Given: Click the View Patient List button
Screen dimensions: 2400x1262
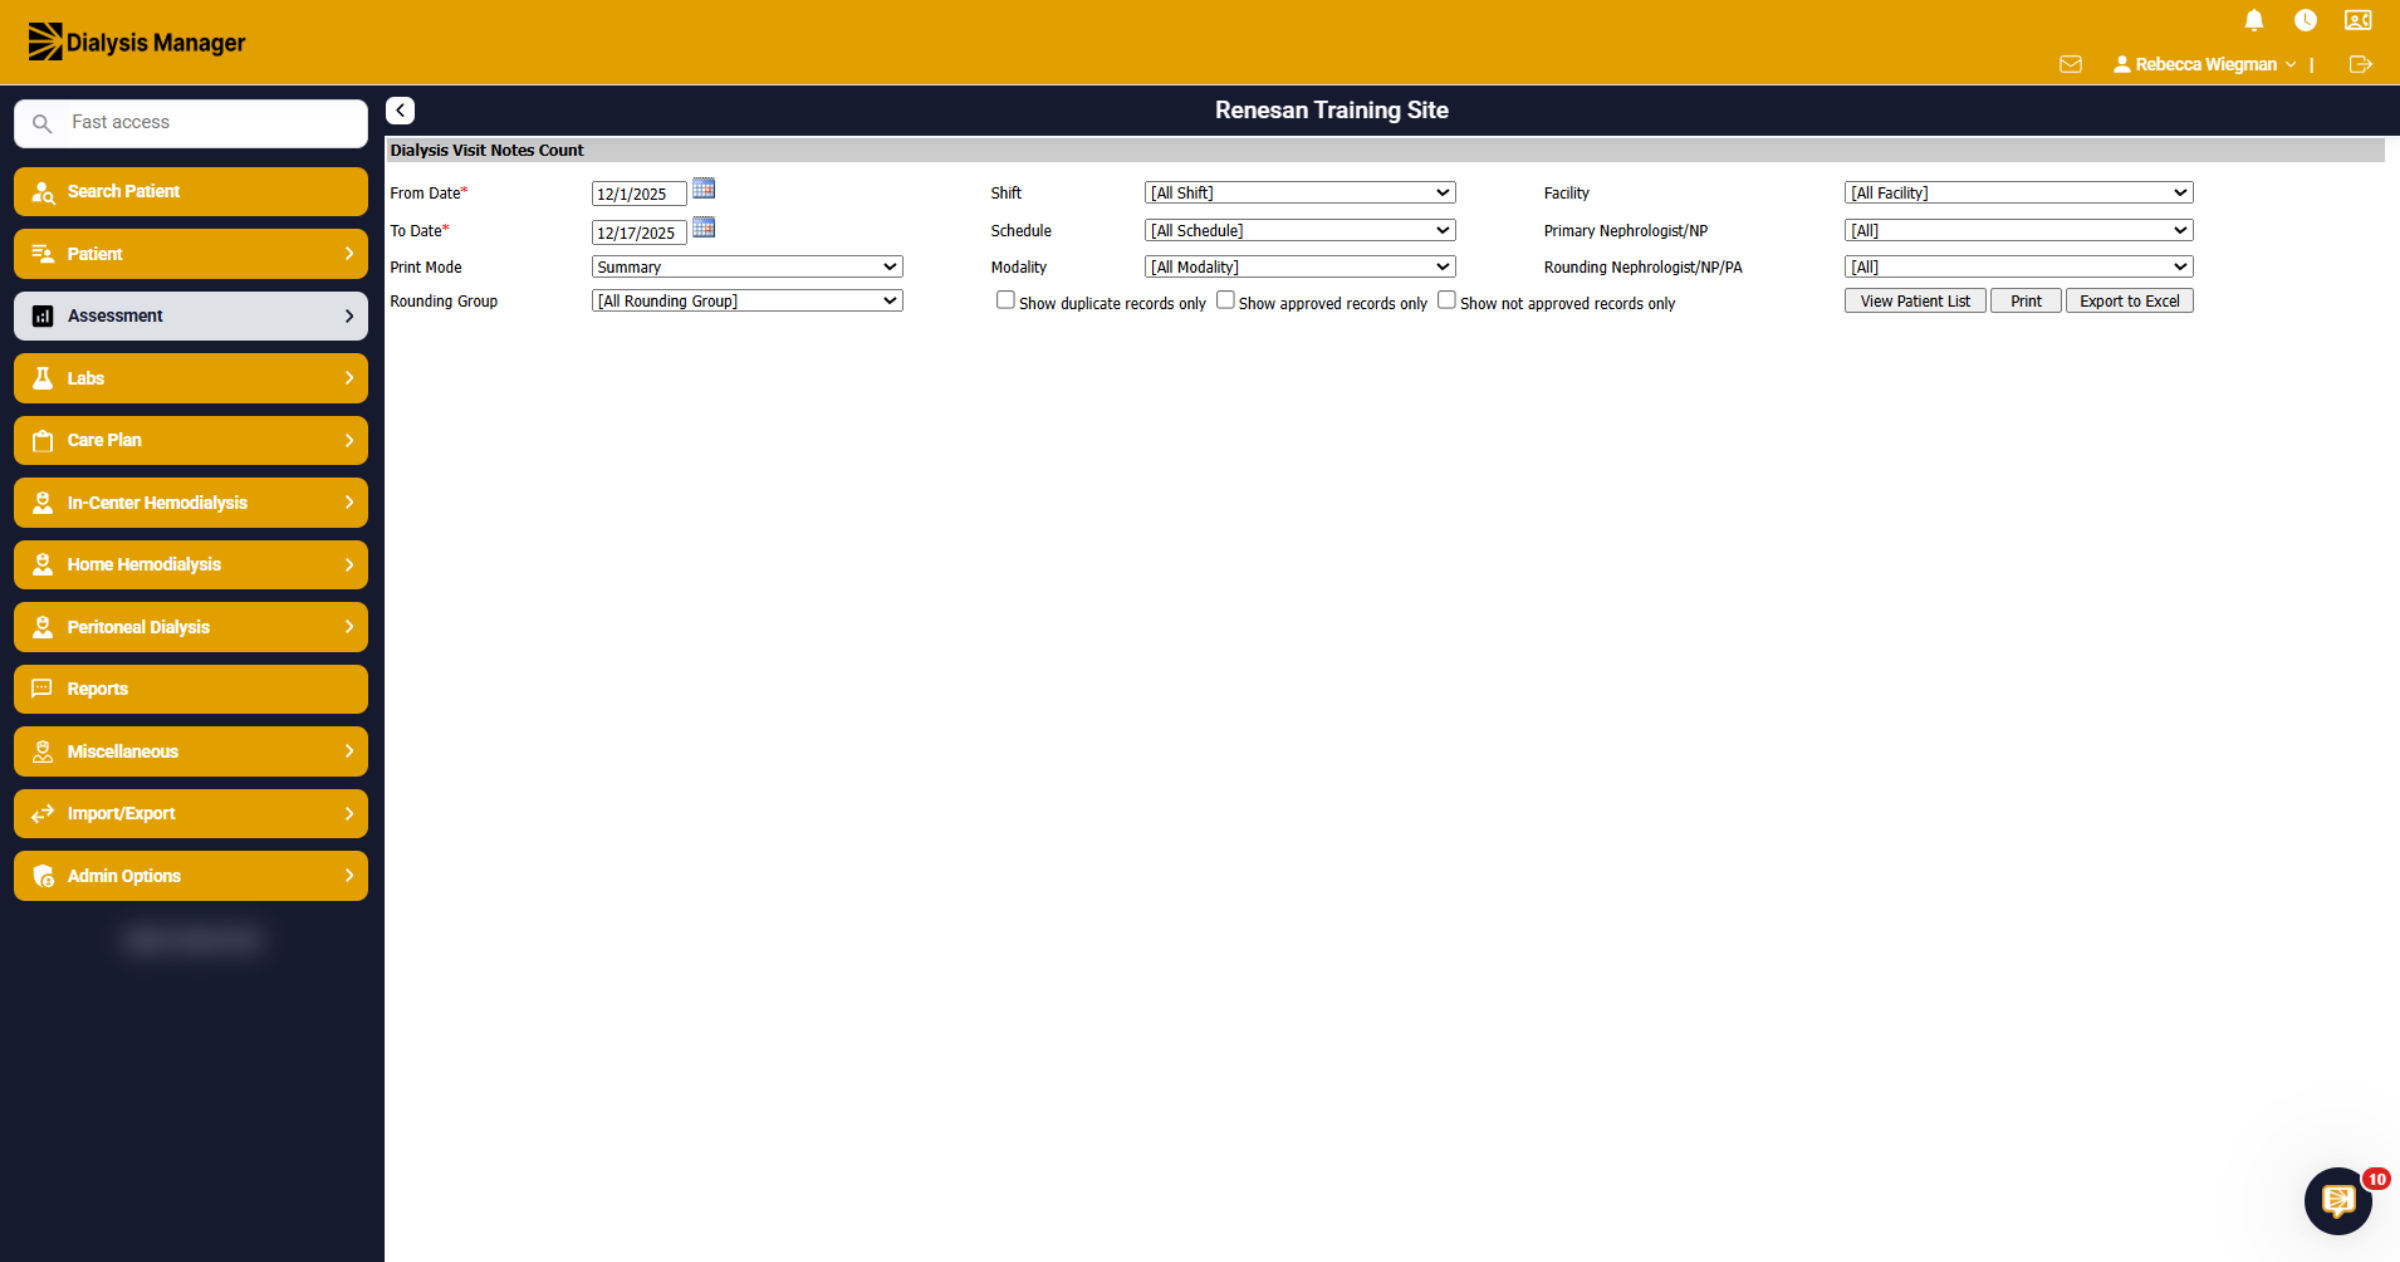Looking at the screenshot, I should (1915, 301).
